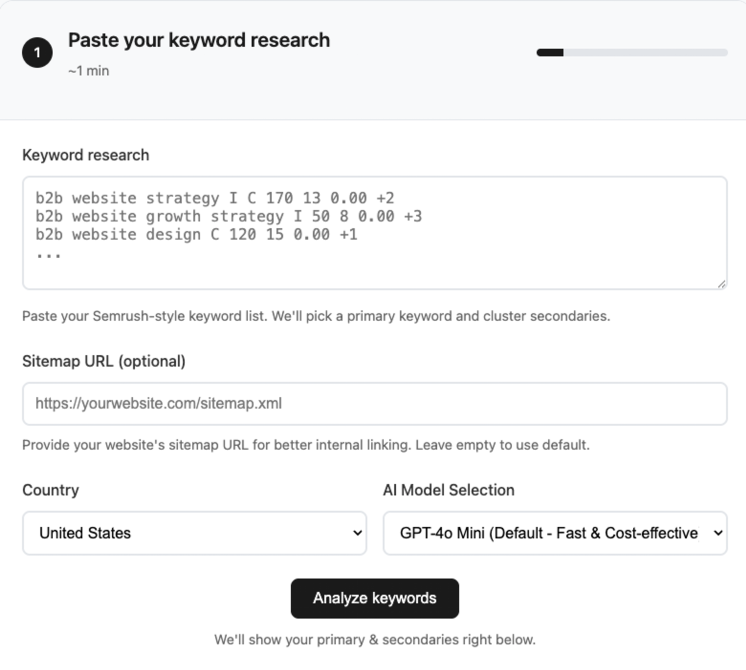
Task: Click the "Sitemap URL (optional)" label
Action: coord(104,361)
